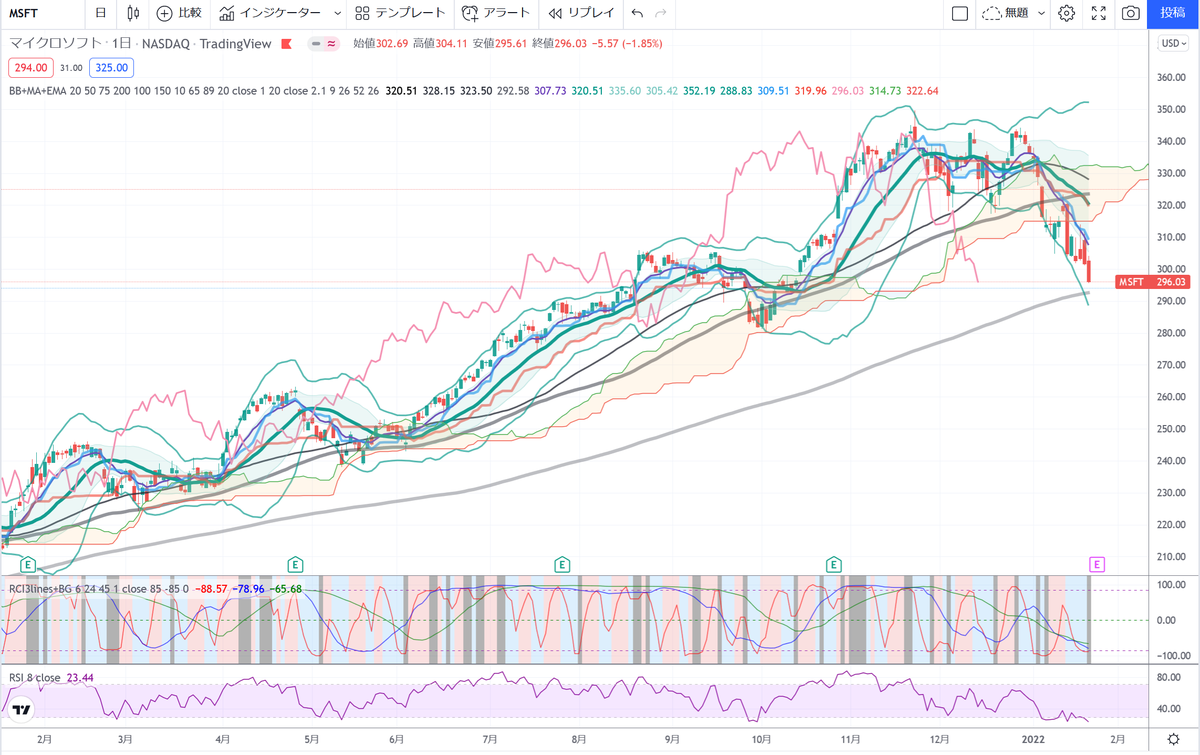This screenshot has width=1200, height=755.
Task: Open the インジケーター indicators dialog
Action: [x=271, y=13]
